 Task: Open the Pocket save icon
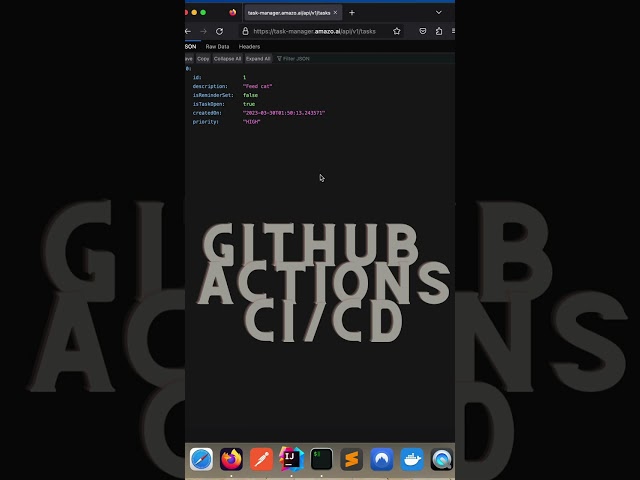(x=423, y=31)
